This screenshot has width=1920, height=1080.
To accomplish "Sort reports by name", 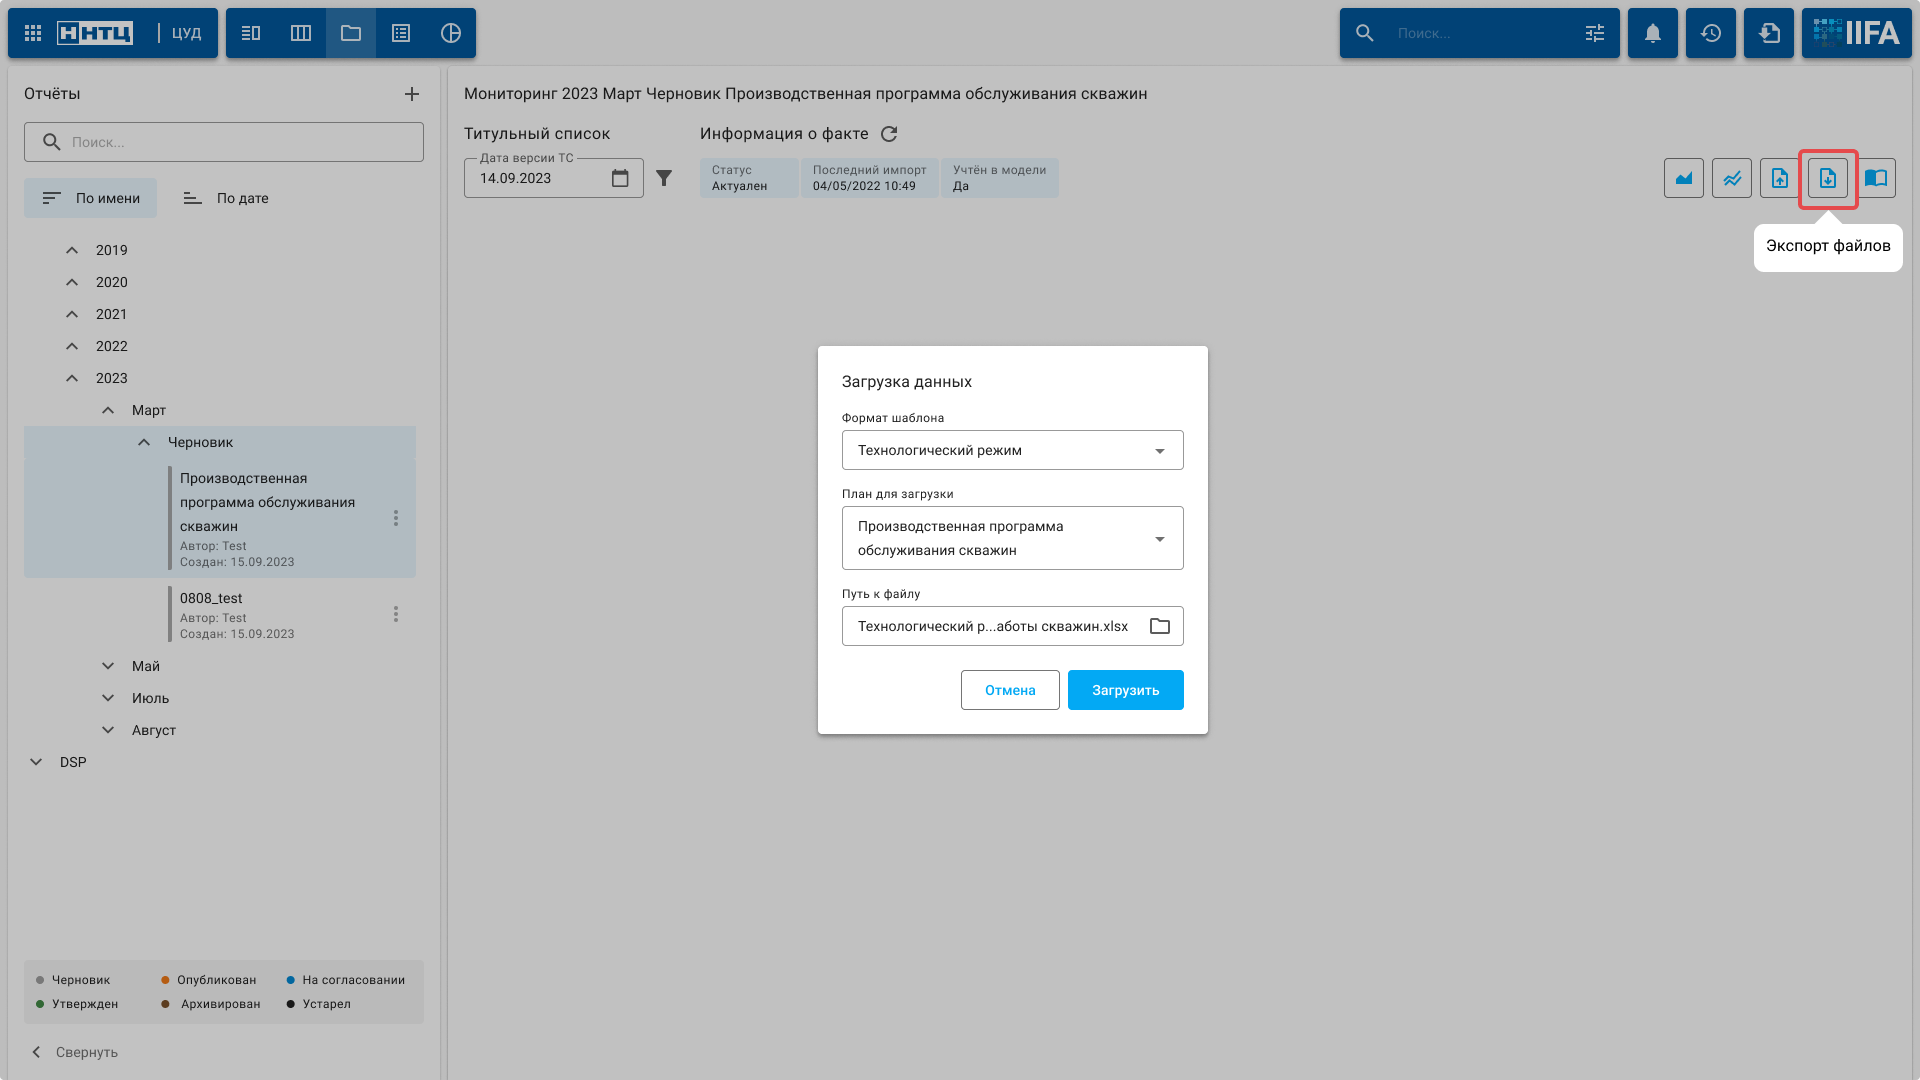I will coord(91,198).
